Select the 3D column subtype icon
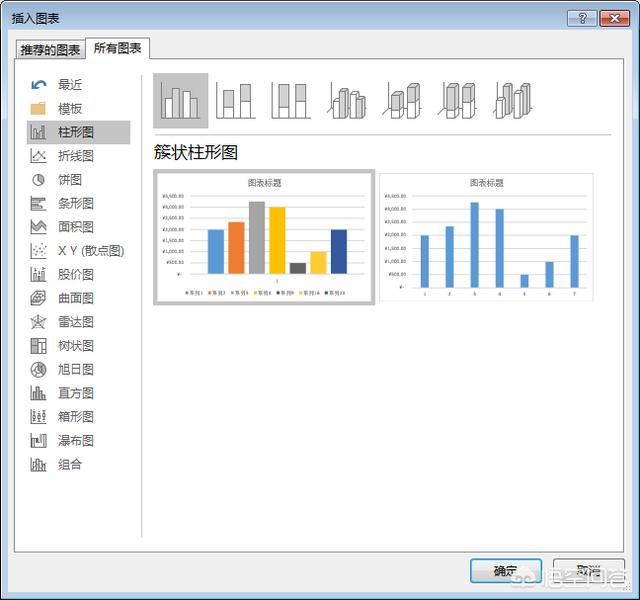 514,101
